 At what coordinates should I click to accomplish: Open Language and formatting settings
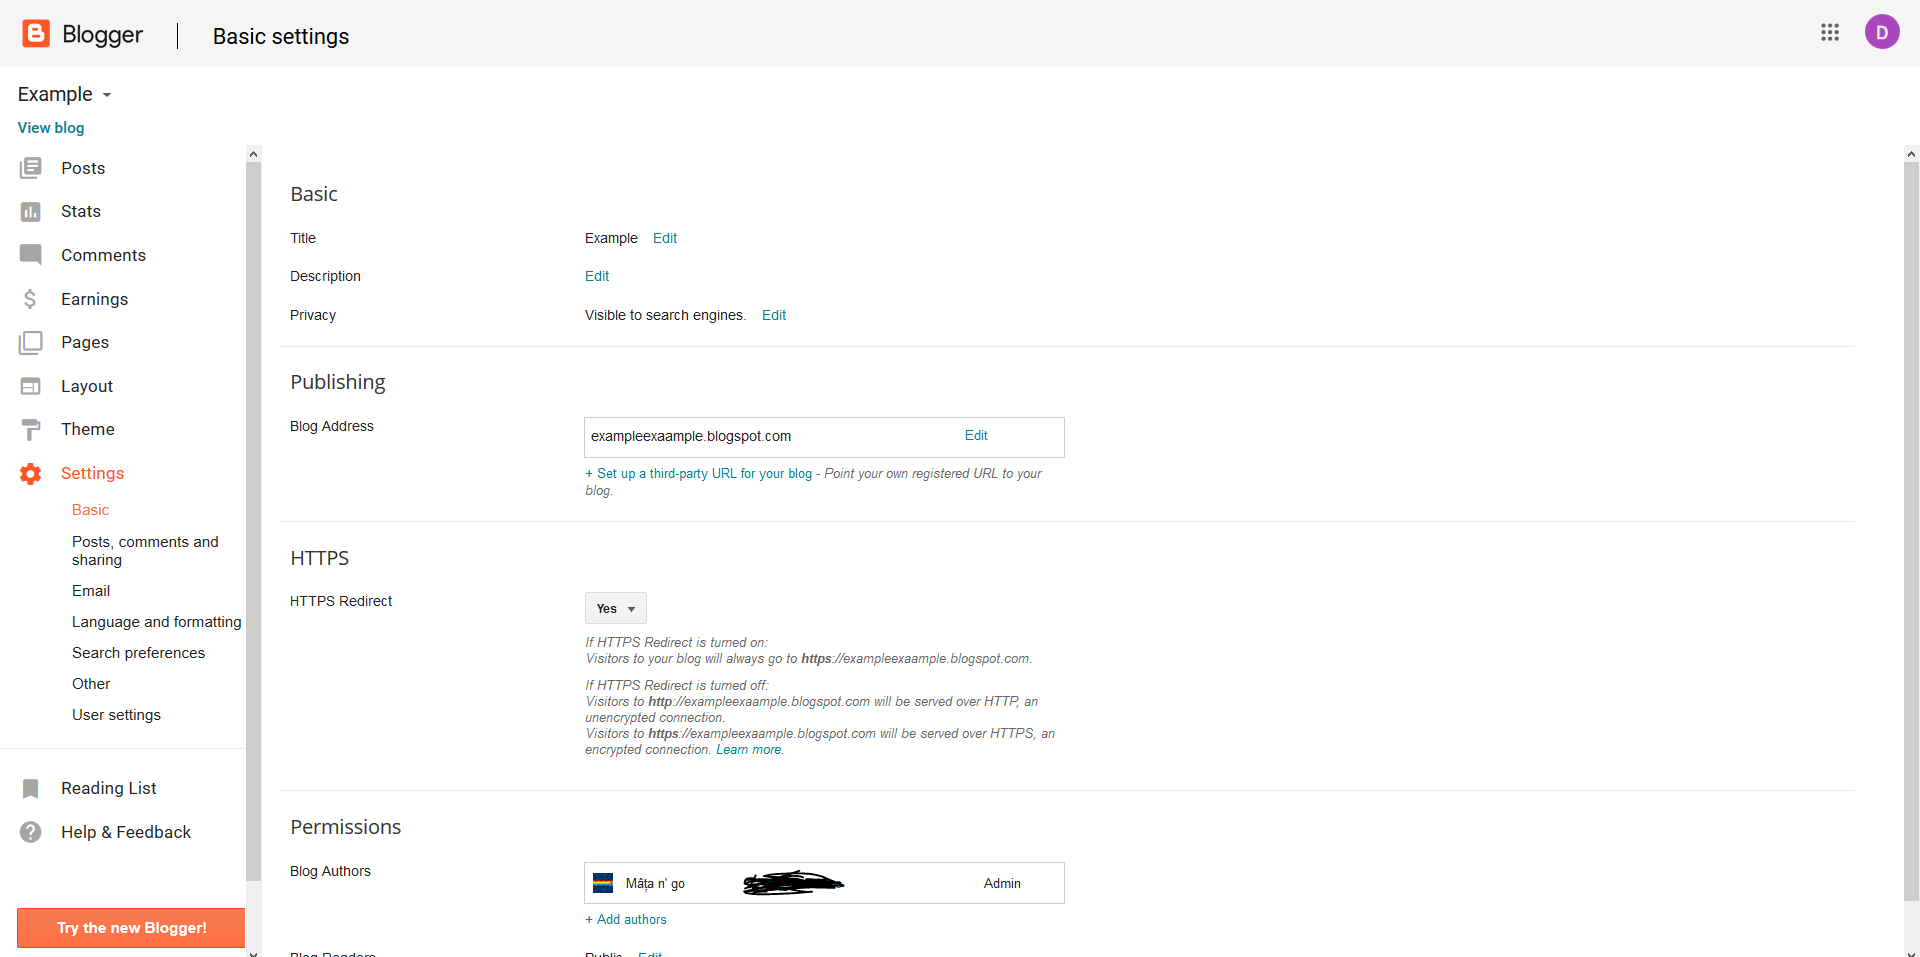[x=156, y=622]
